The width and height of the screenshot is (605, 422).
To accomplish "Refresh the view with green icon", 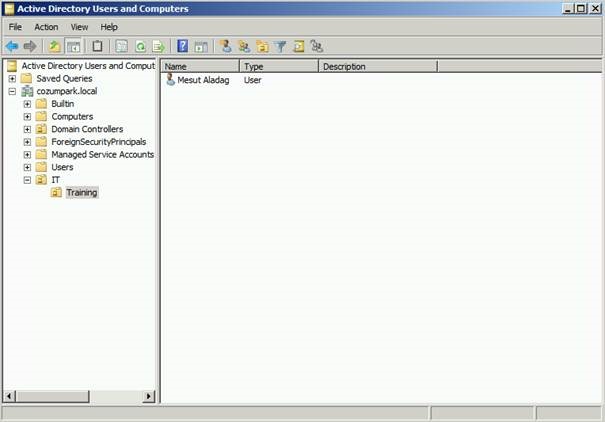I will [140, 47].
